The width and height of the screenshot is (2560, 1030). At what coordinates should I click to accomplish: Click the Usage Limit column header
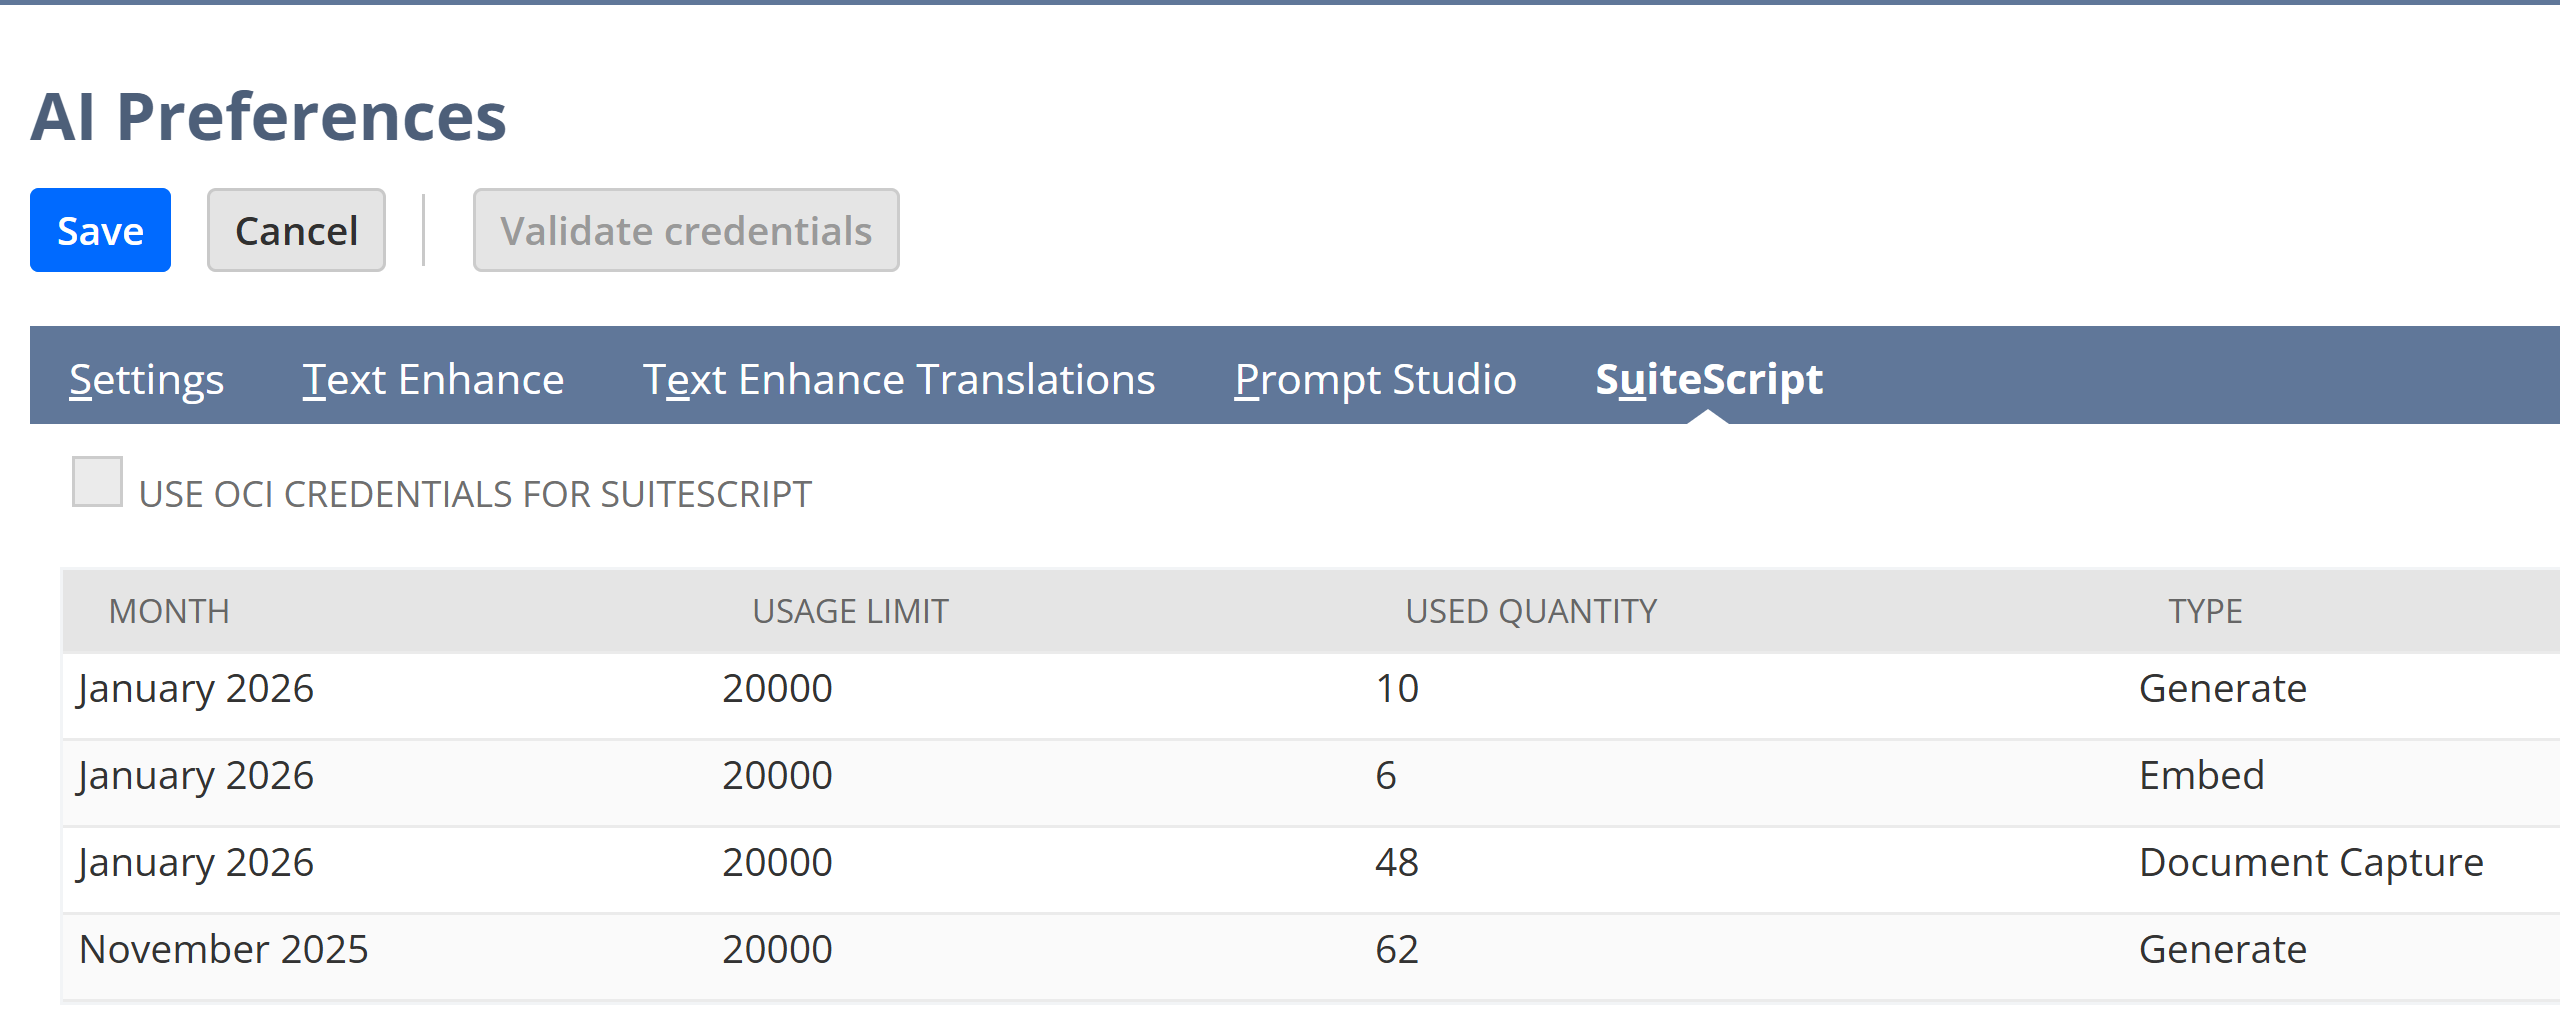pos(850,611)
